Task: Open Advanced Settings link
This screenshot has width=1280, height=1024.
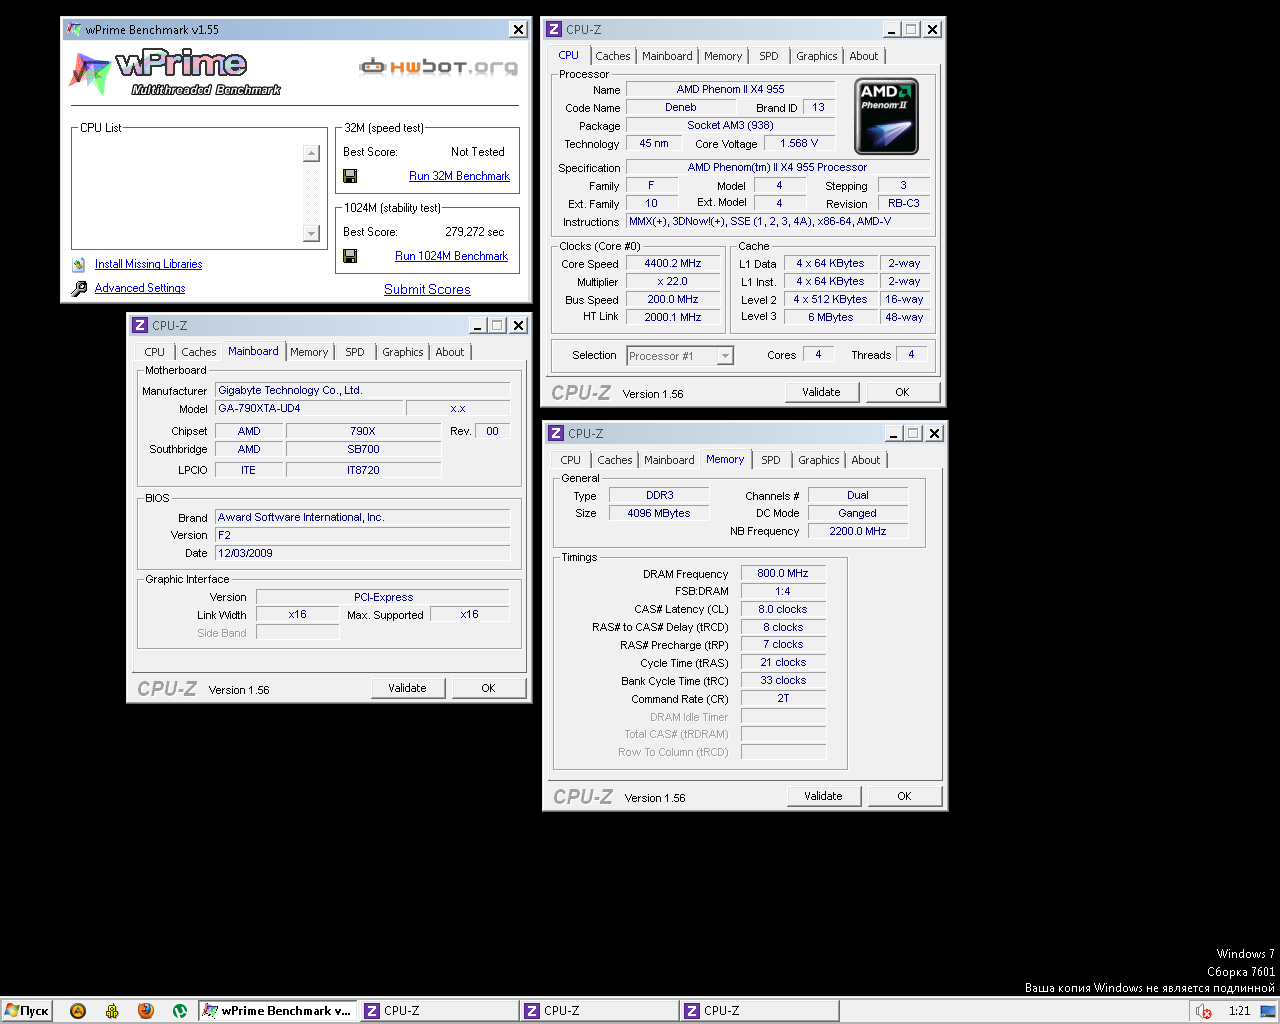Action: [x=140, y=288]
